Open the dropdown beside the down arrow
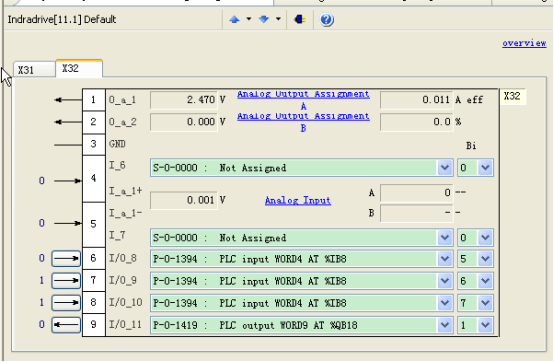This screenshot has height=362, width=554. [278, 19]
